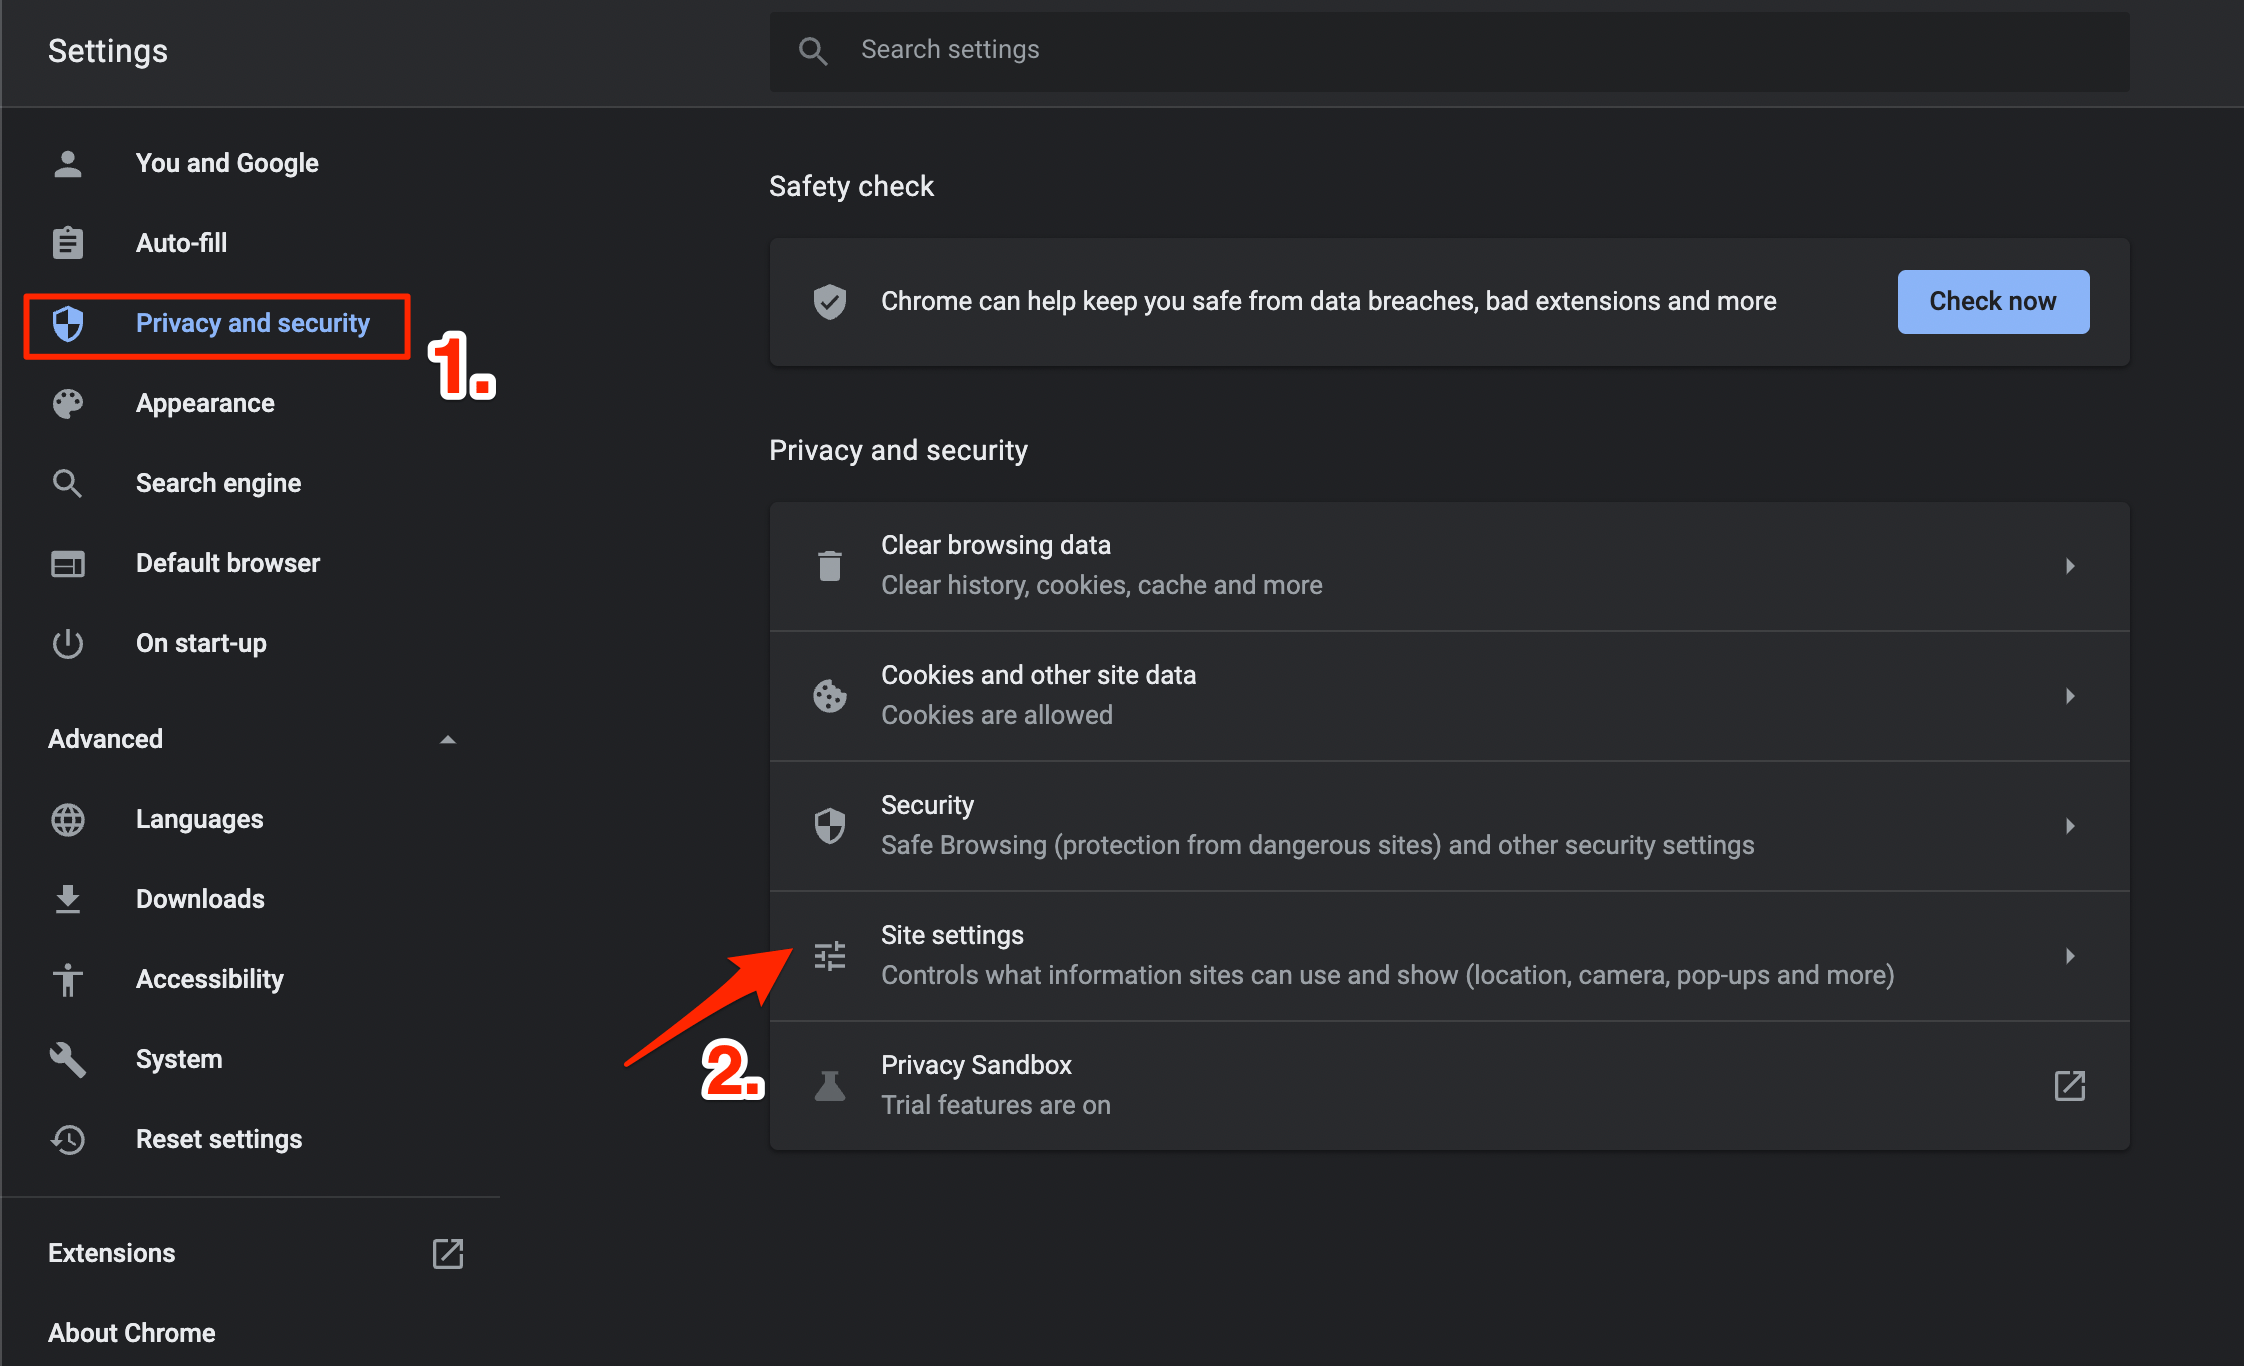Click the 'Chrome can help keep you safe' text
The image size is (2244, 1366).
point(1328,301)
